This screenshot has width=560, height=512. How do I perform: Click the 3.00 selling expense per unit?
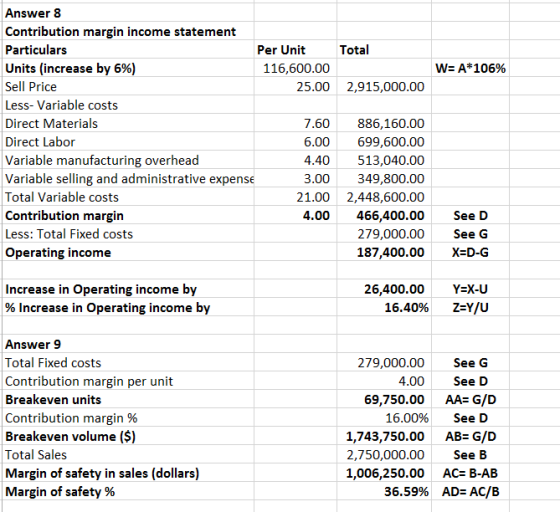click(x=317, y=179)
